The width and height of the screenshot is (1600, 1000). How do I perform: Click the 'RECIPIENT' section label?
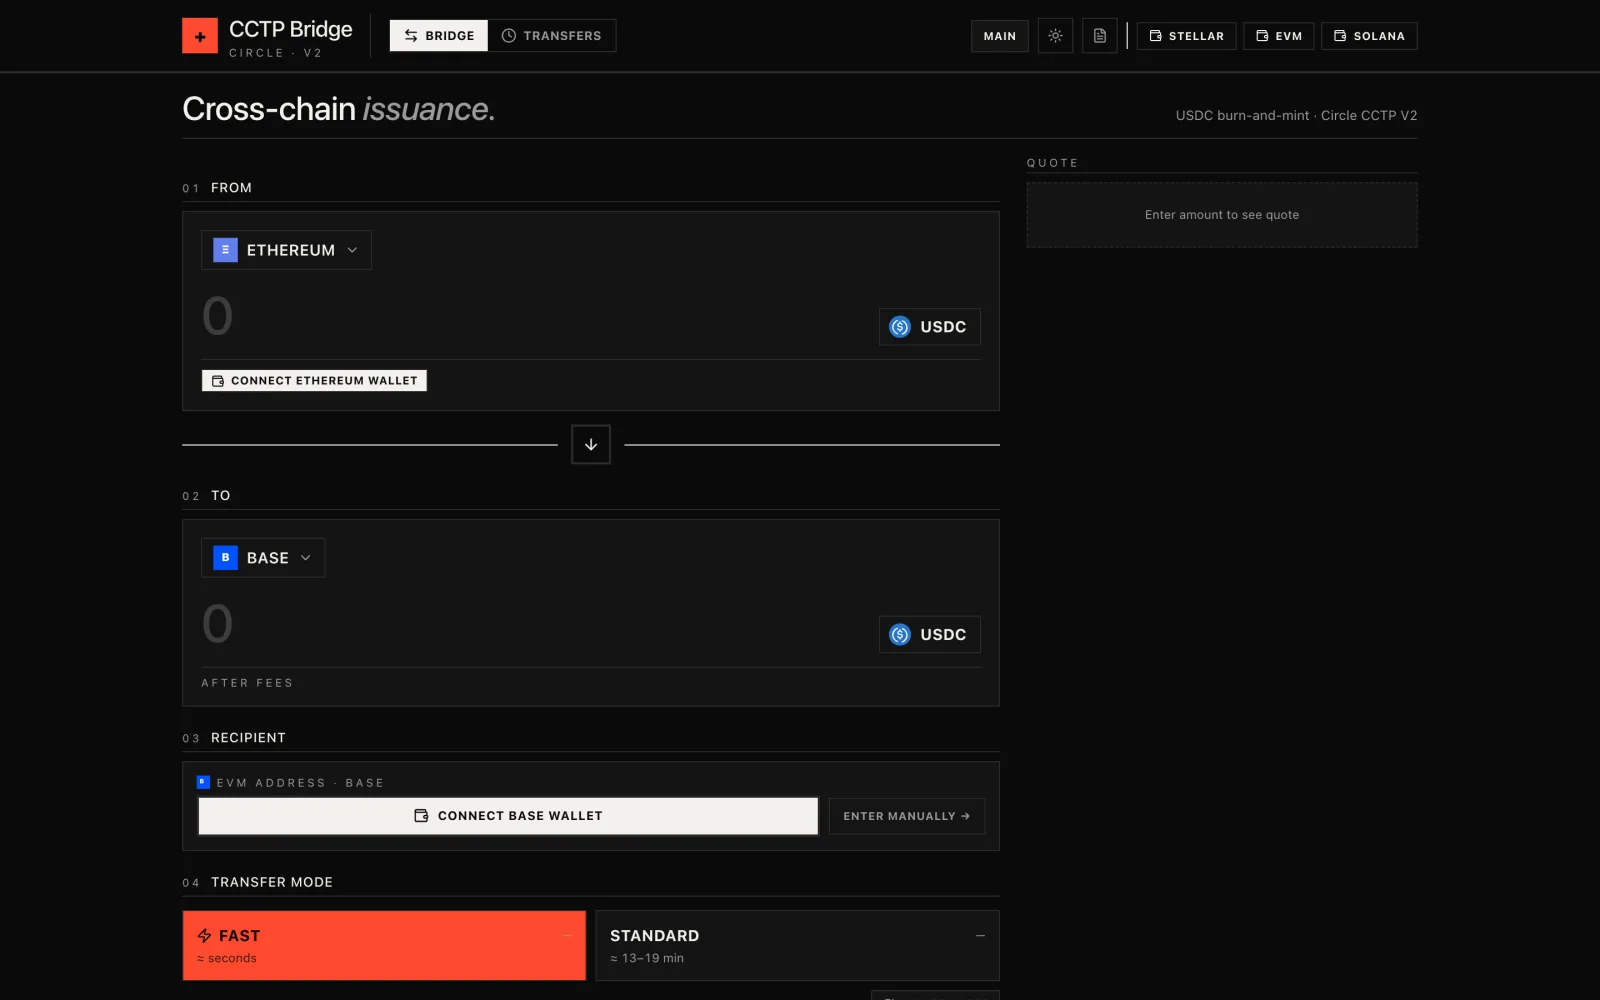click(x=248, y=738)
